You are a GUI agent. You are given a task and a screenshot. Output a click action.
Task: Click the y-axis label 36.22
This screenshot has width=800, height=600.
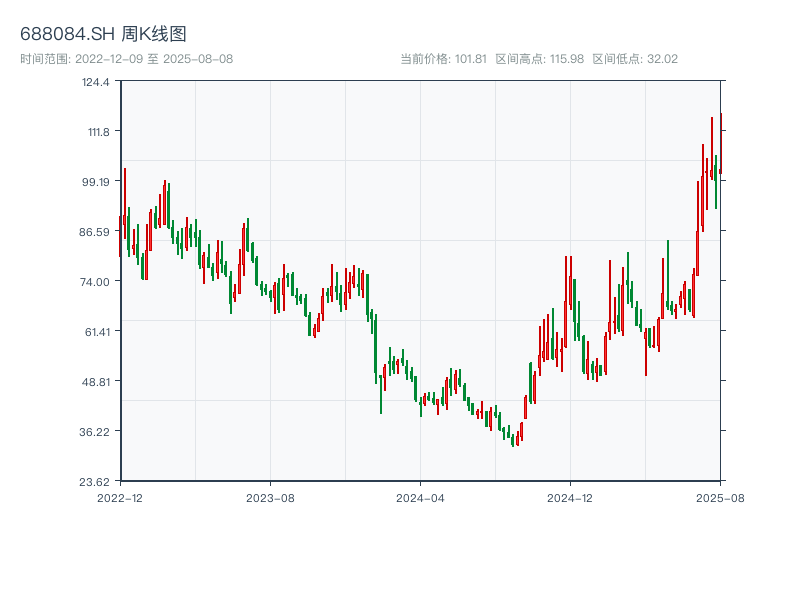pyautogui.click(x=94, y=432)
